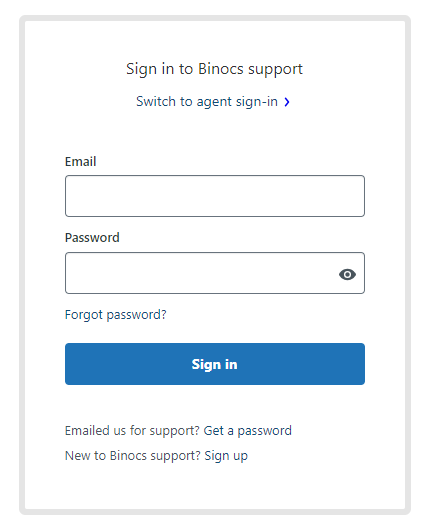Click empty space between Sign in and Emailed text
The image size is (422, 529).
click(215, 404)
